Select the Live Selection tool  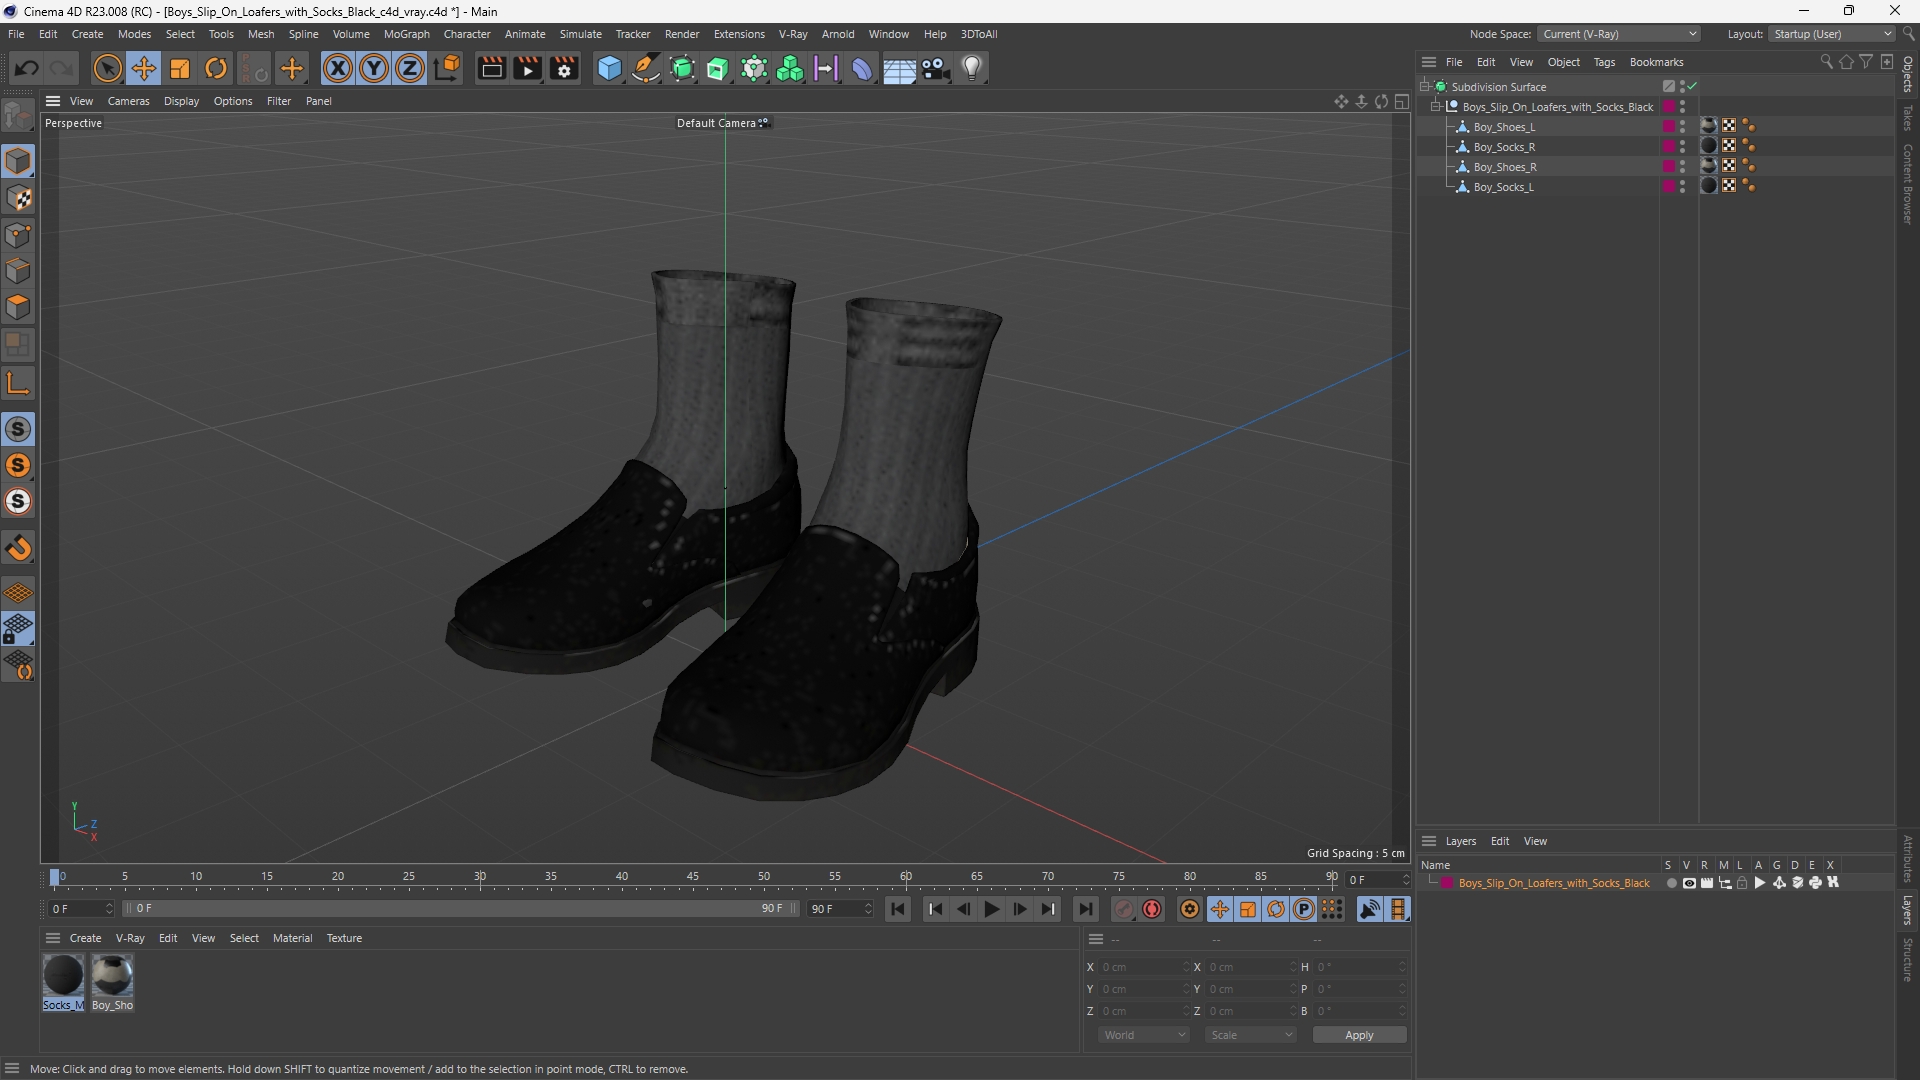click(x=107, y=68)
